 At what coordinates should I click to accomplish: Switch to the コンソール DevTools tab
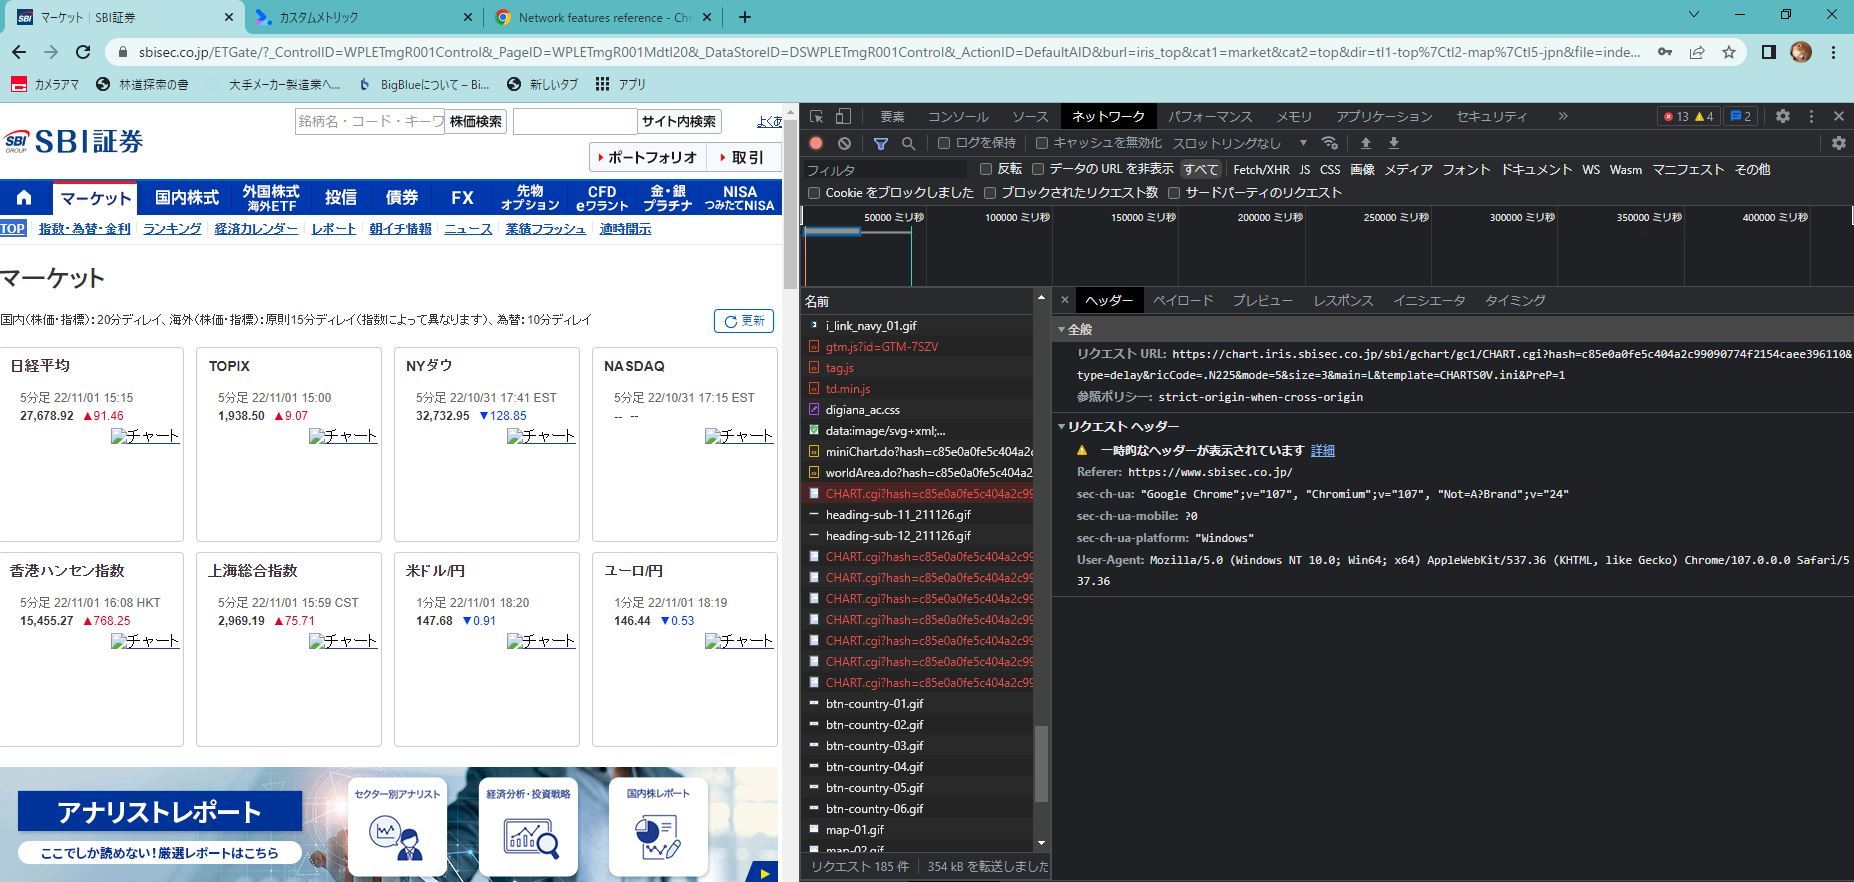pyautogui.click(x=957, y=116)
